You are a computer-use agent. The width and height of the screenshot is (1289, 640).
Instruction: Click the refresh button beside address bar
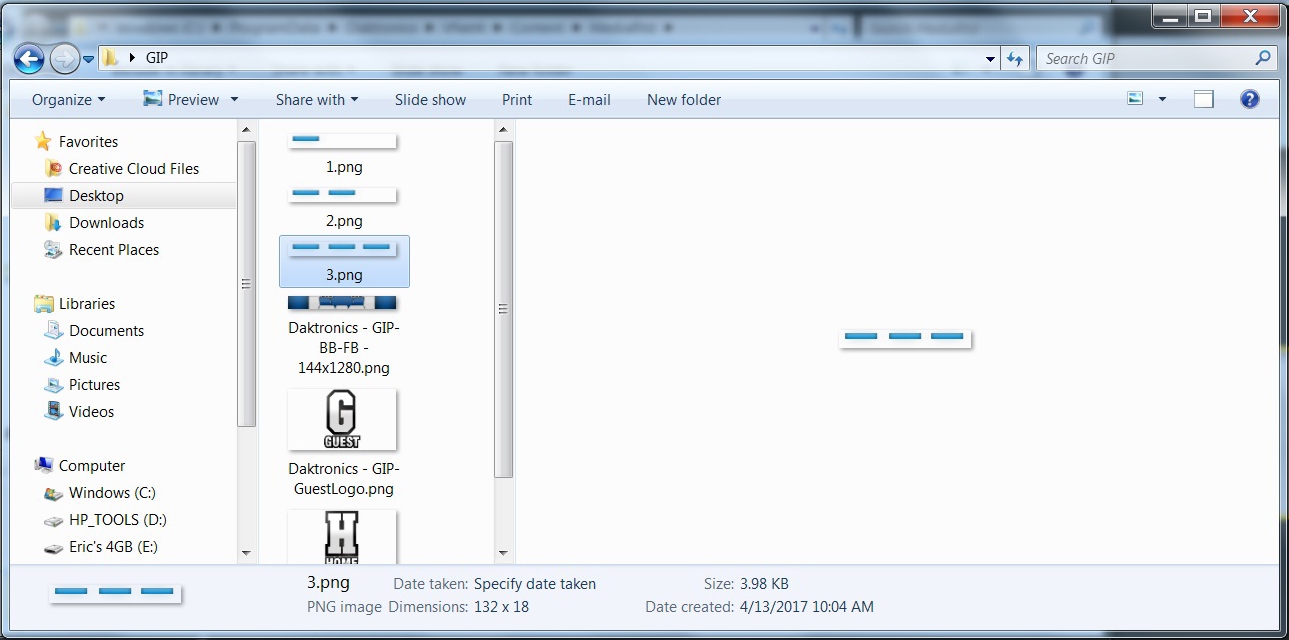click(x=1015, y=59)
